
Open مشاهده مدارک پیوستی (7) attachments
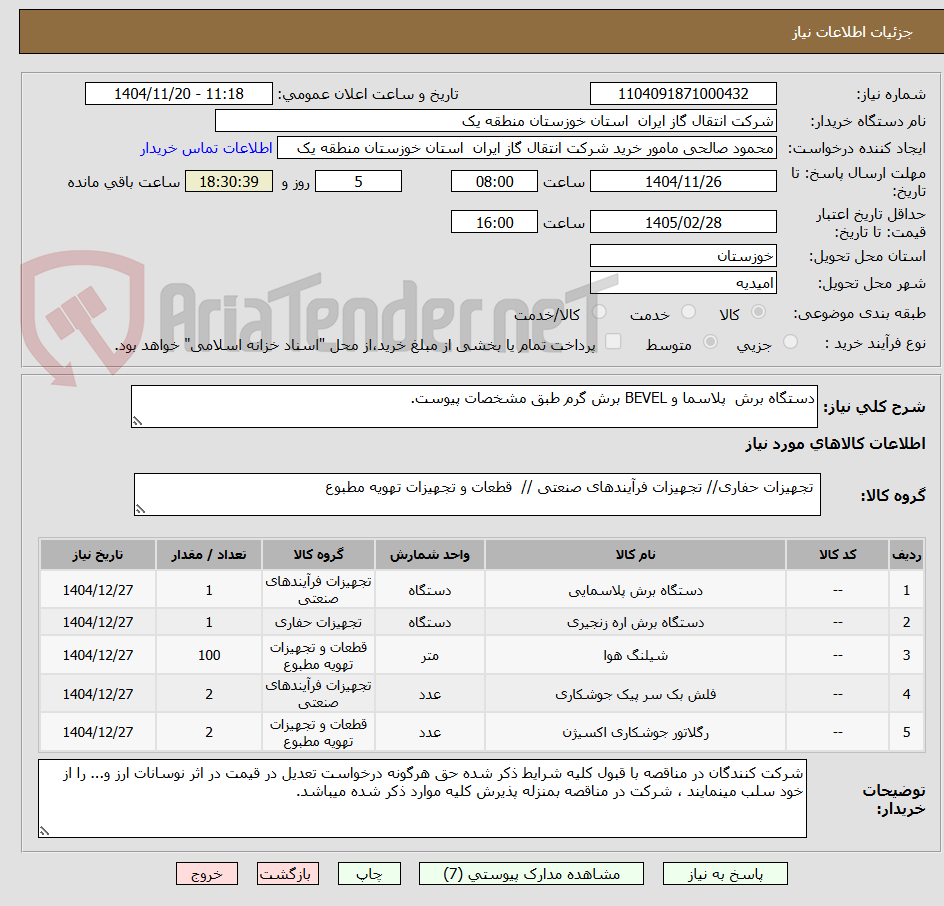[531, 873]
